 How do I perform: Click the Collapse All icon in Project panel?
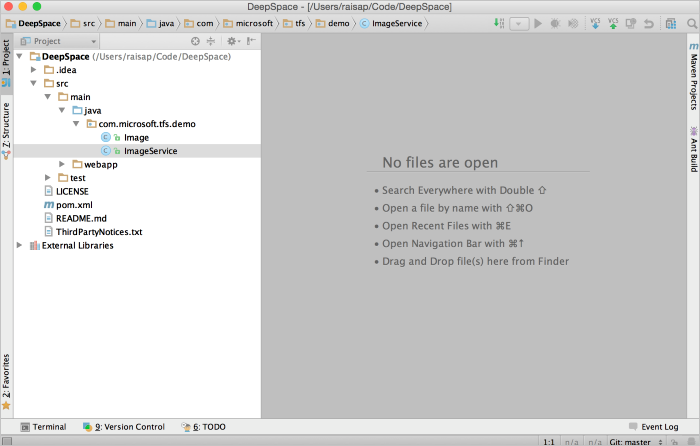[210, 41]
